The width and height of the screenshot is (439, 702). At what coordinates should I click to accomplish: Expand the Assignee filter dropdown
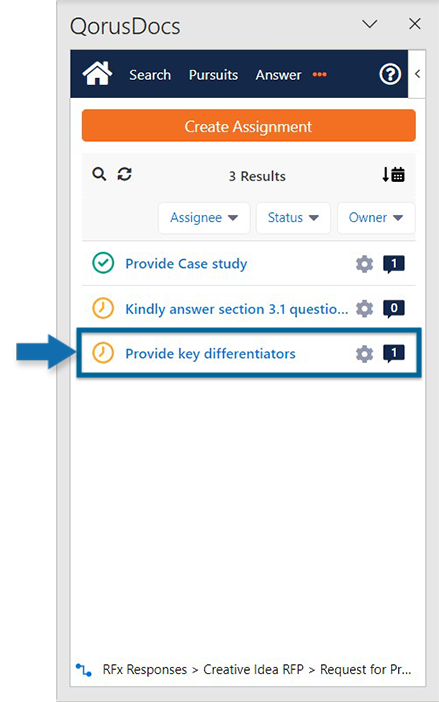point(204,218)
